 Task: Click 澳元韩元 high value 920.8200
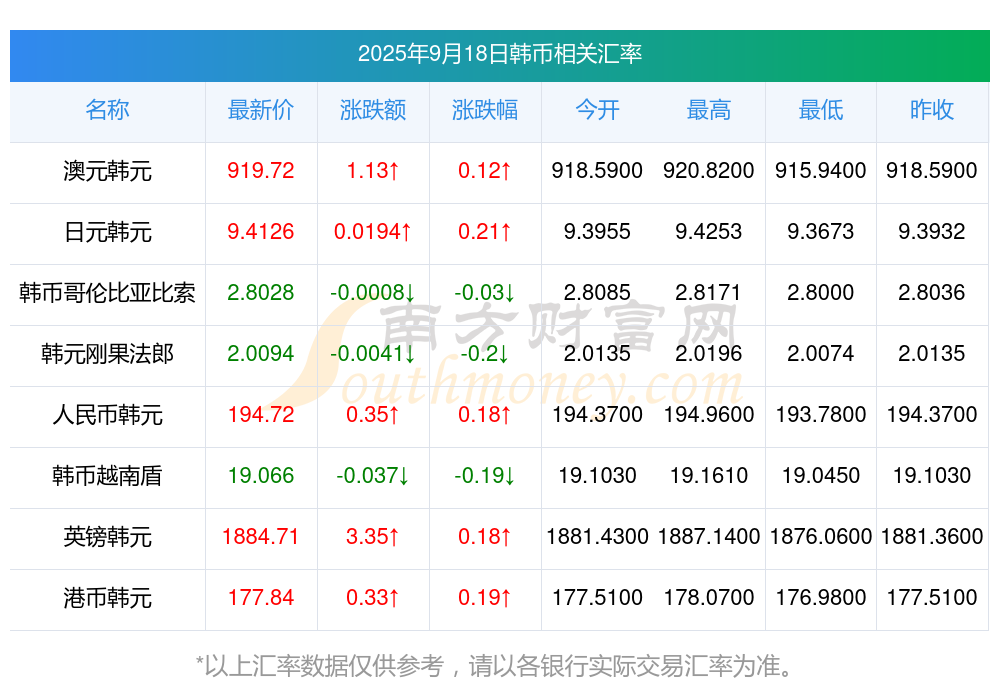(709, 171)
